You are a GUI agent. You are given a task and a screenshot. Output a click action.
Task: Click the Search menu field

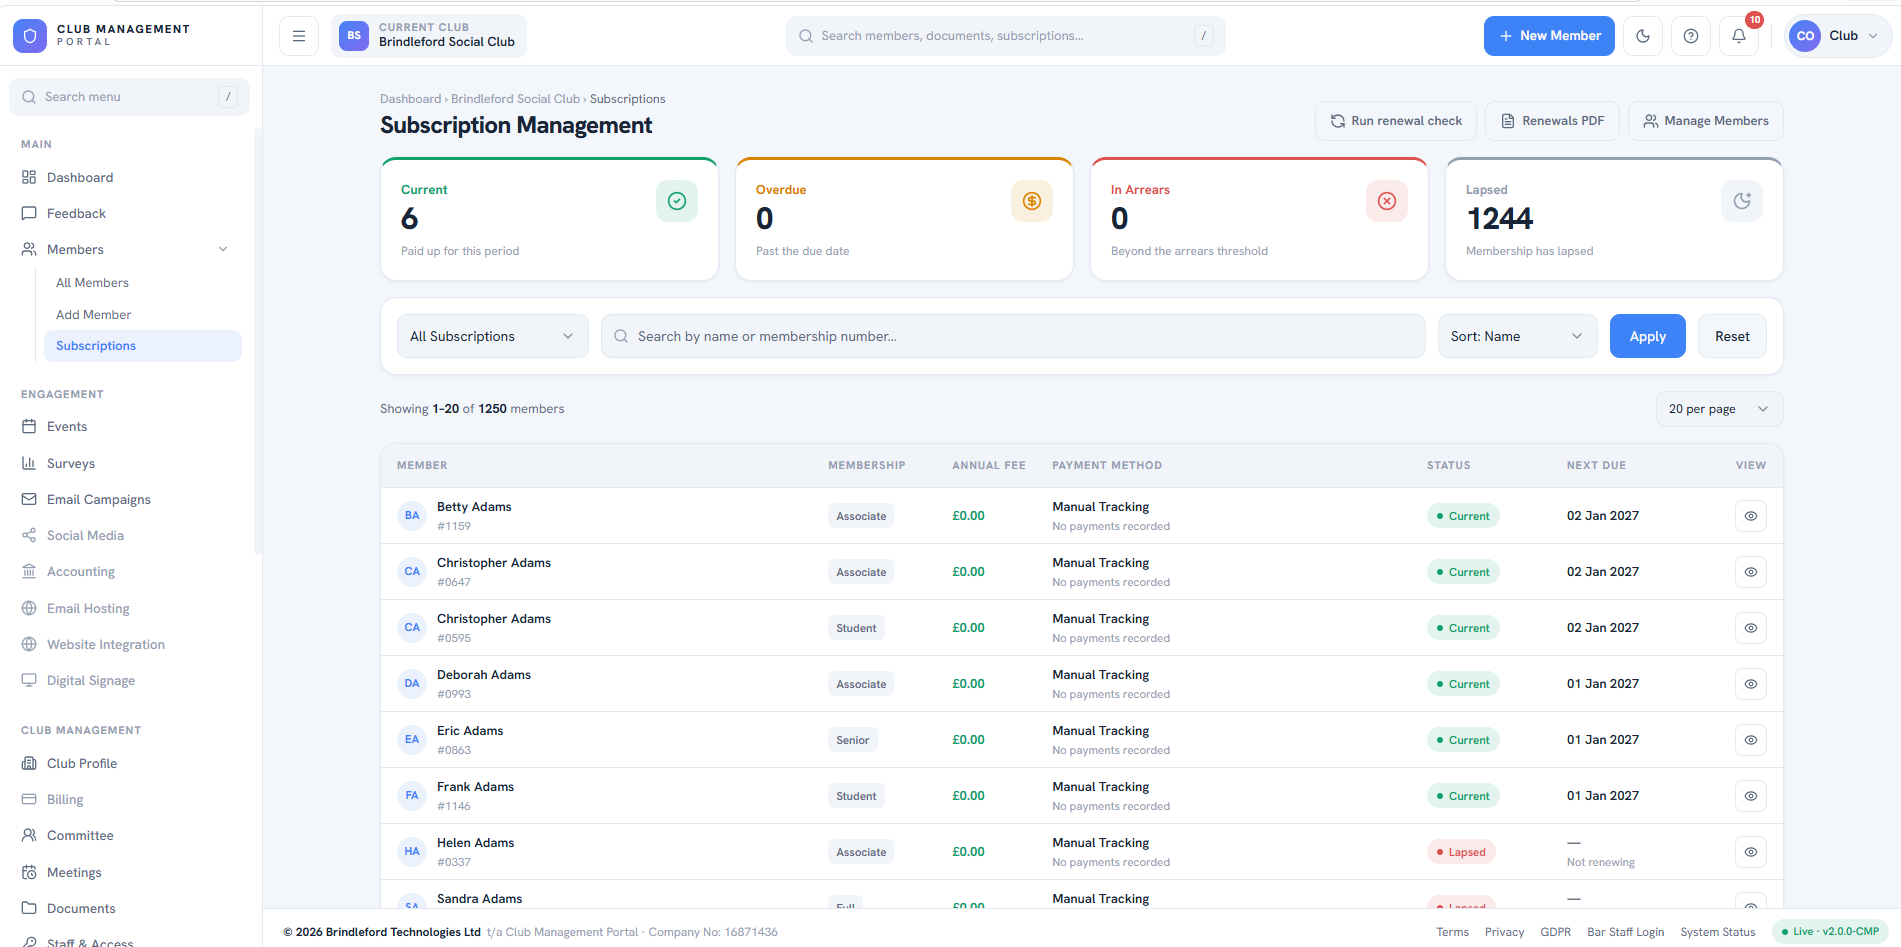click(129, 97)
